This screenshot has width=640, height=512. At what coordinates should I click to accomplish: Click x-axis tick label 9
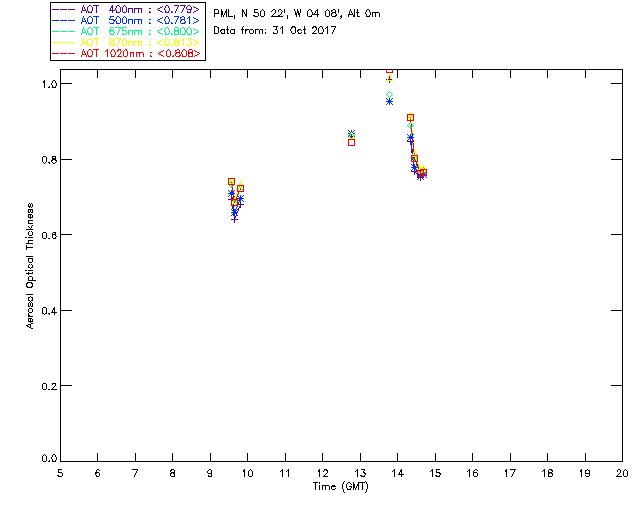pyautogui.click(x=210, y=473)
